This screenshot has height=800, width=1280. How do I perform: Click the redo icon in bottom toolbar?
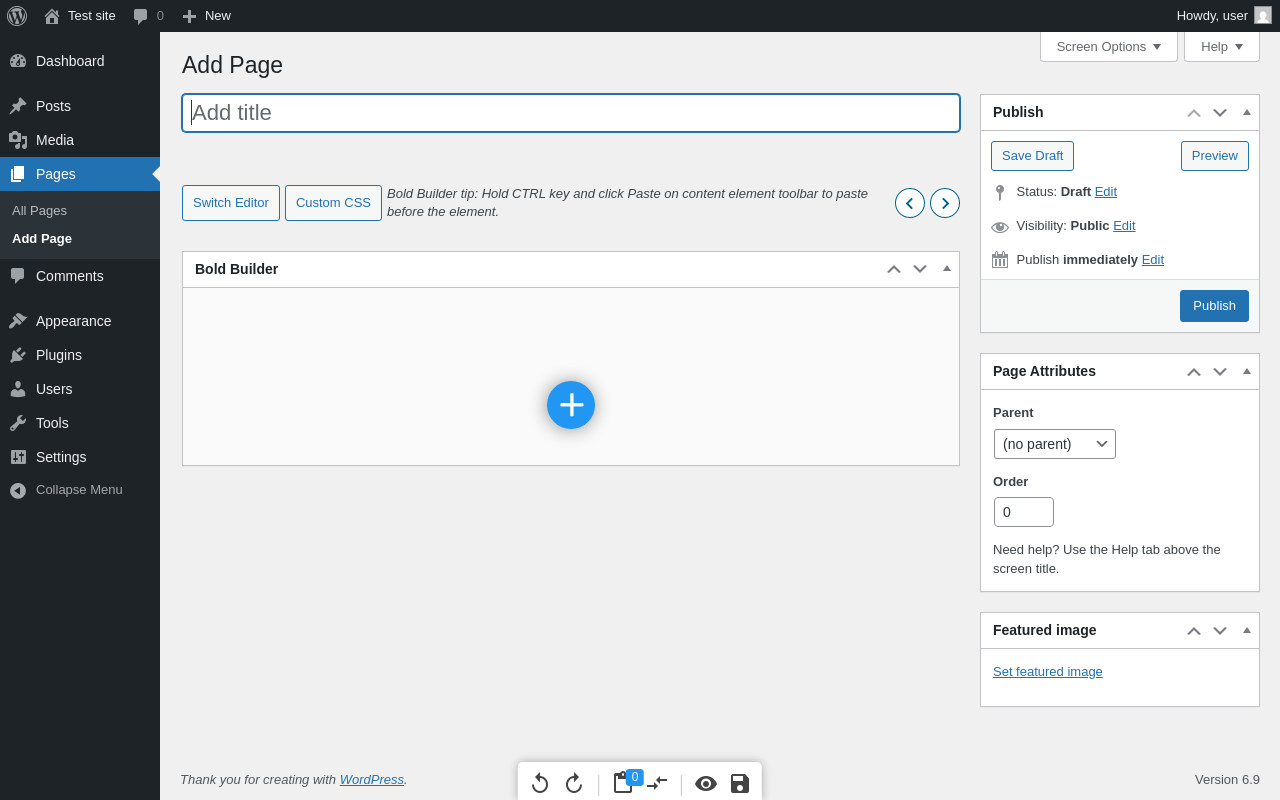(574, 783)
